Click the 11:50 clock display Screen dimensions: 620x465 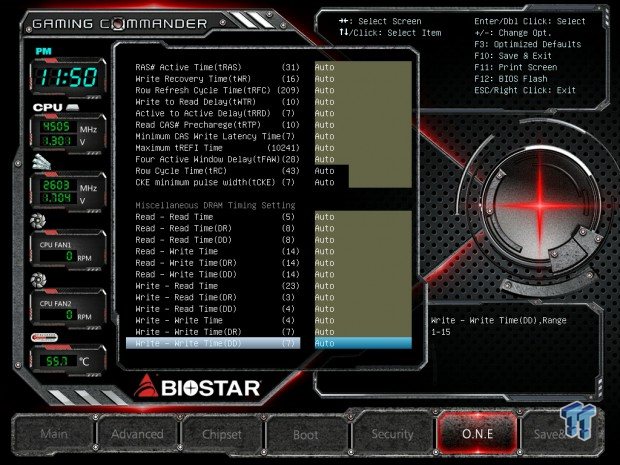pos(68,77)
